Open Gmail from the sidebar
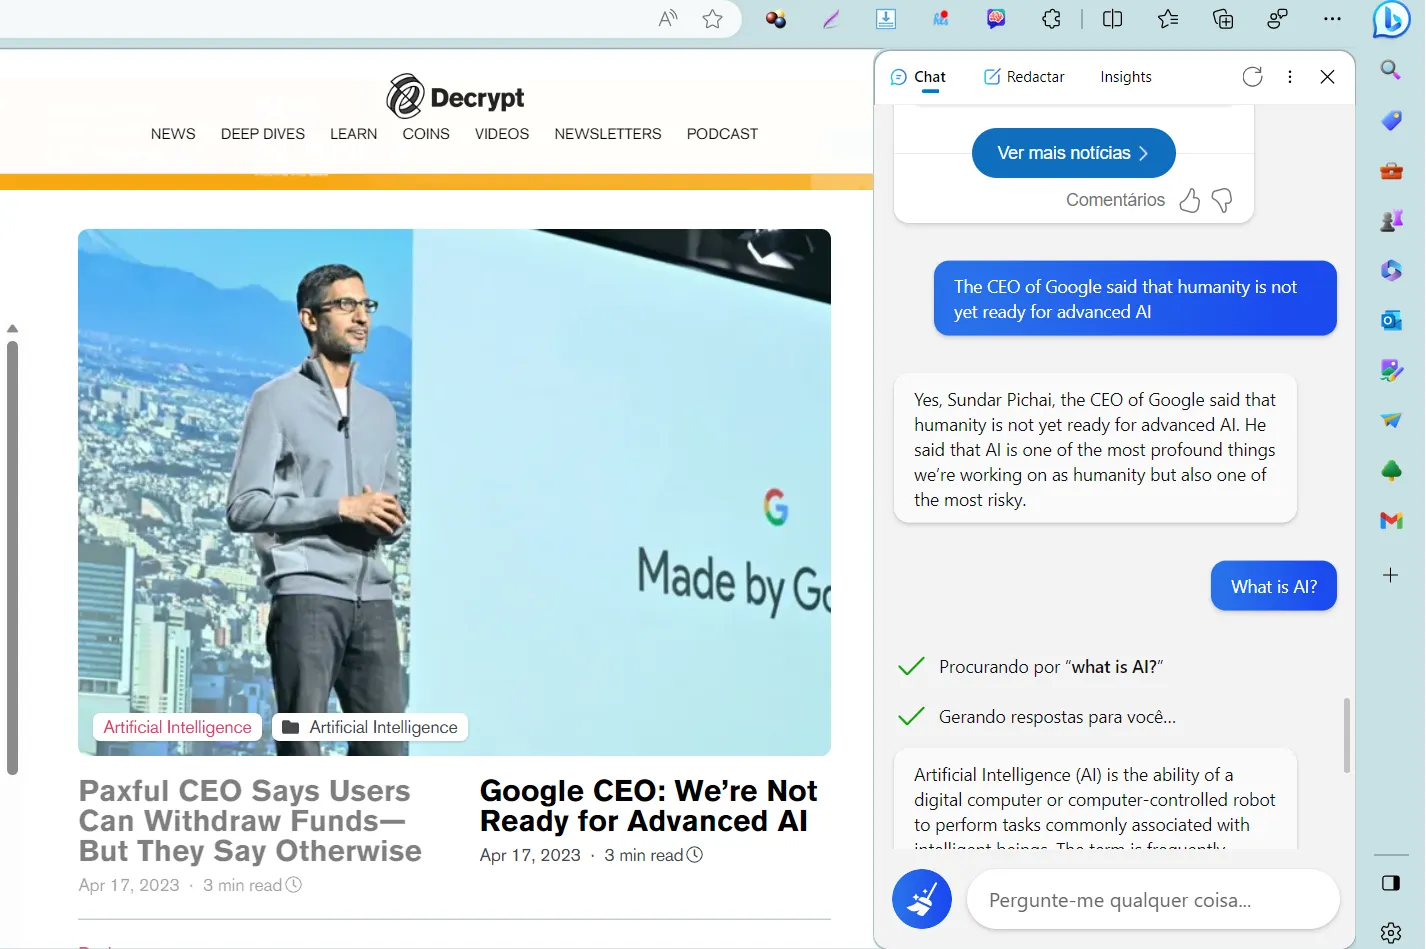Viewport: 1426px width, 949px height. (x=1391, y=521)
